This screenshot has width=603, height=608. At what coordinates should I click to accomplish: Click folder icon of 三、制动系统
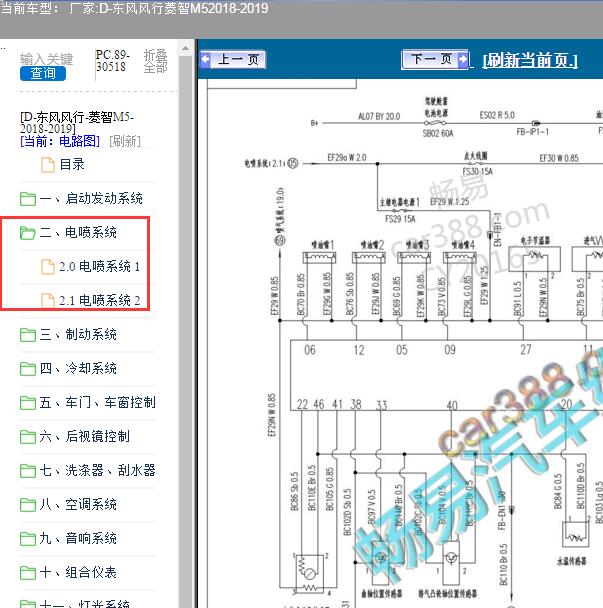pos(28,335)
